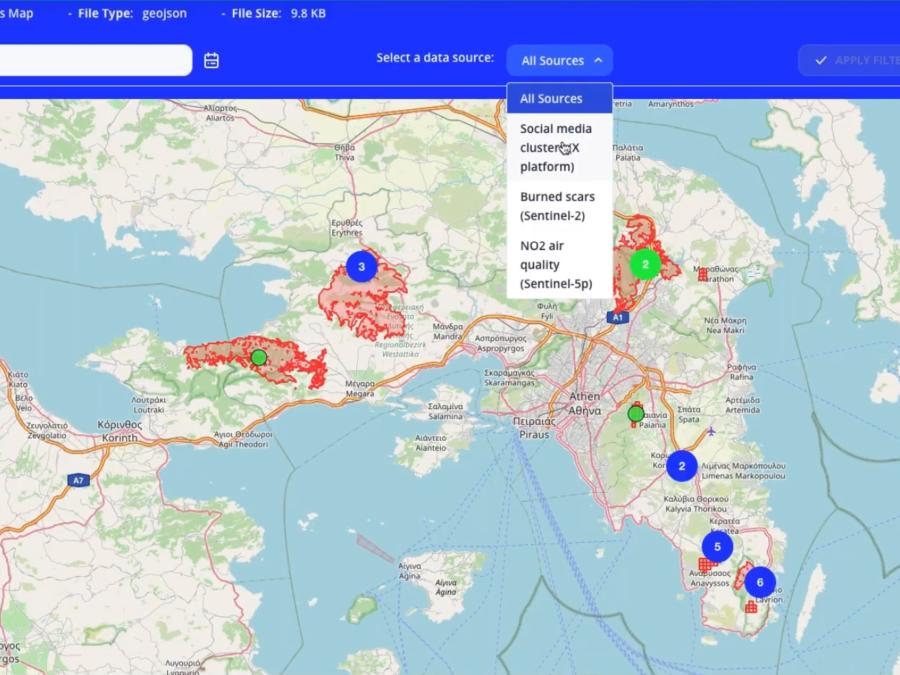Click the green cluster marker labeled 2
Image resolution: width=900 pixels, height=675 pixels.
pos(645,264)
